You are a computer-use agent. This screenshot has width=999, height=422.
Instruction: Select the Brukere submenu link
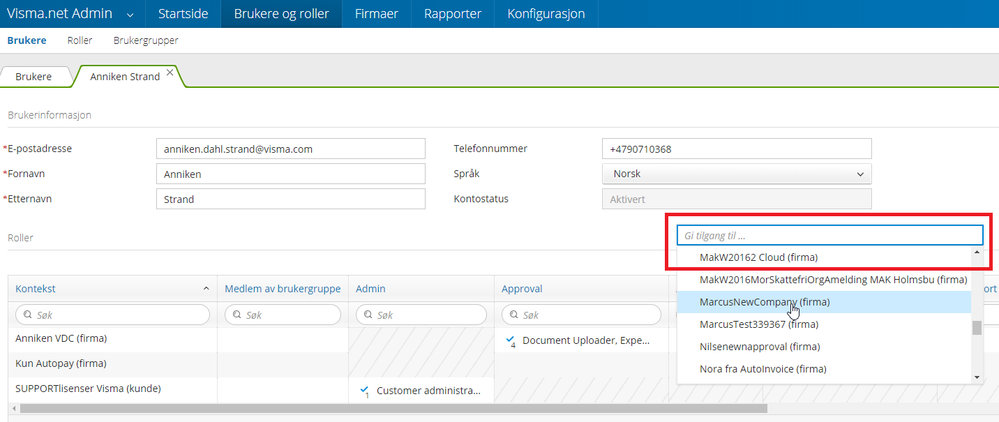coord(27,41)
